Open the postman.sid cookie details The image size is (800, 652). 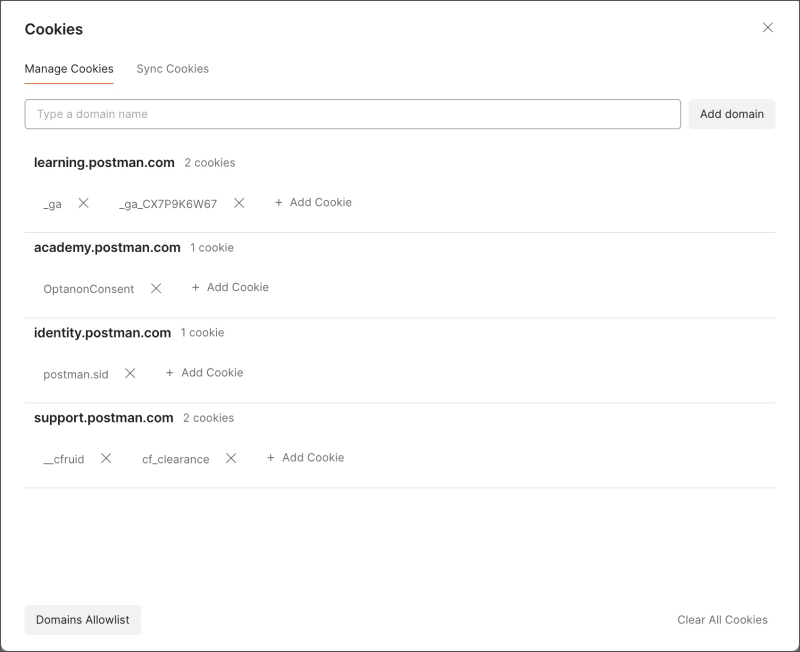click(76, 374)
